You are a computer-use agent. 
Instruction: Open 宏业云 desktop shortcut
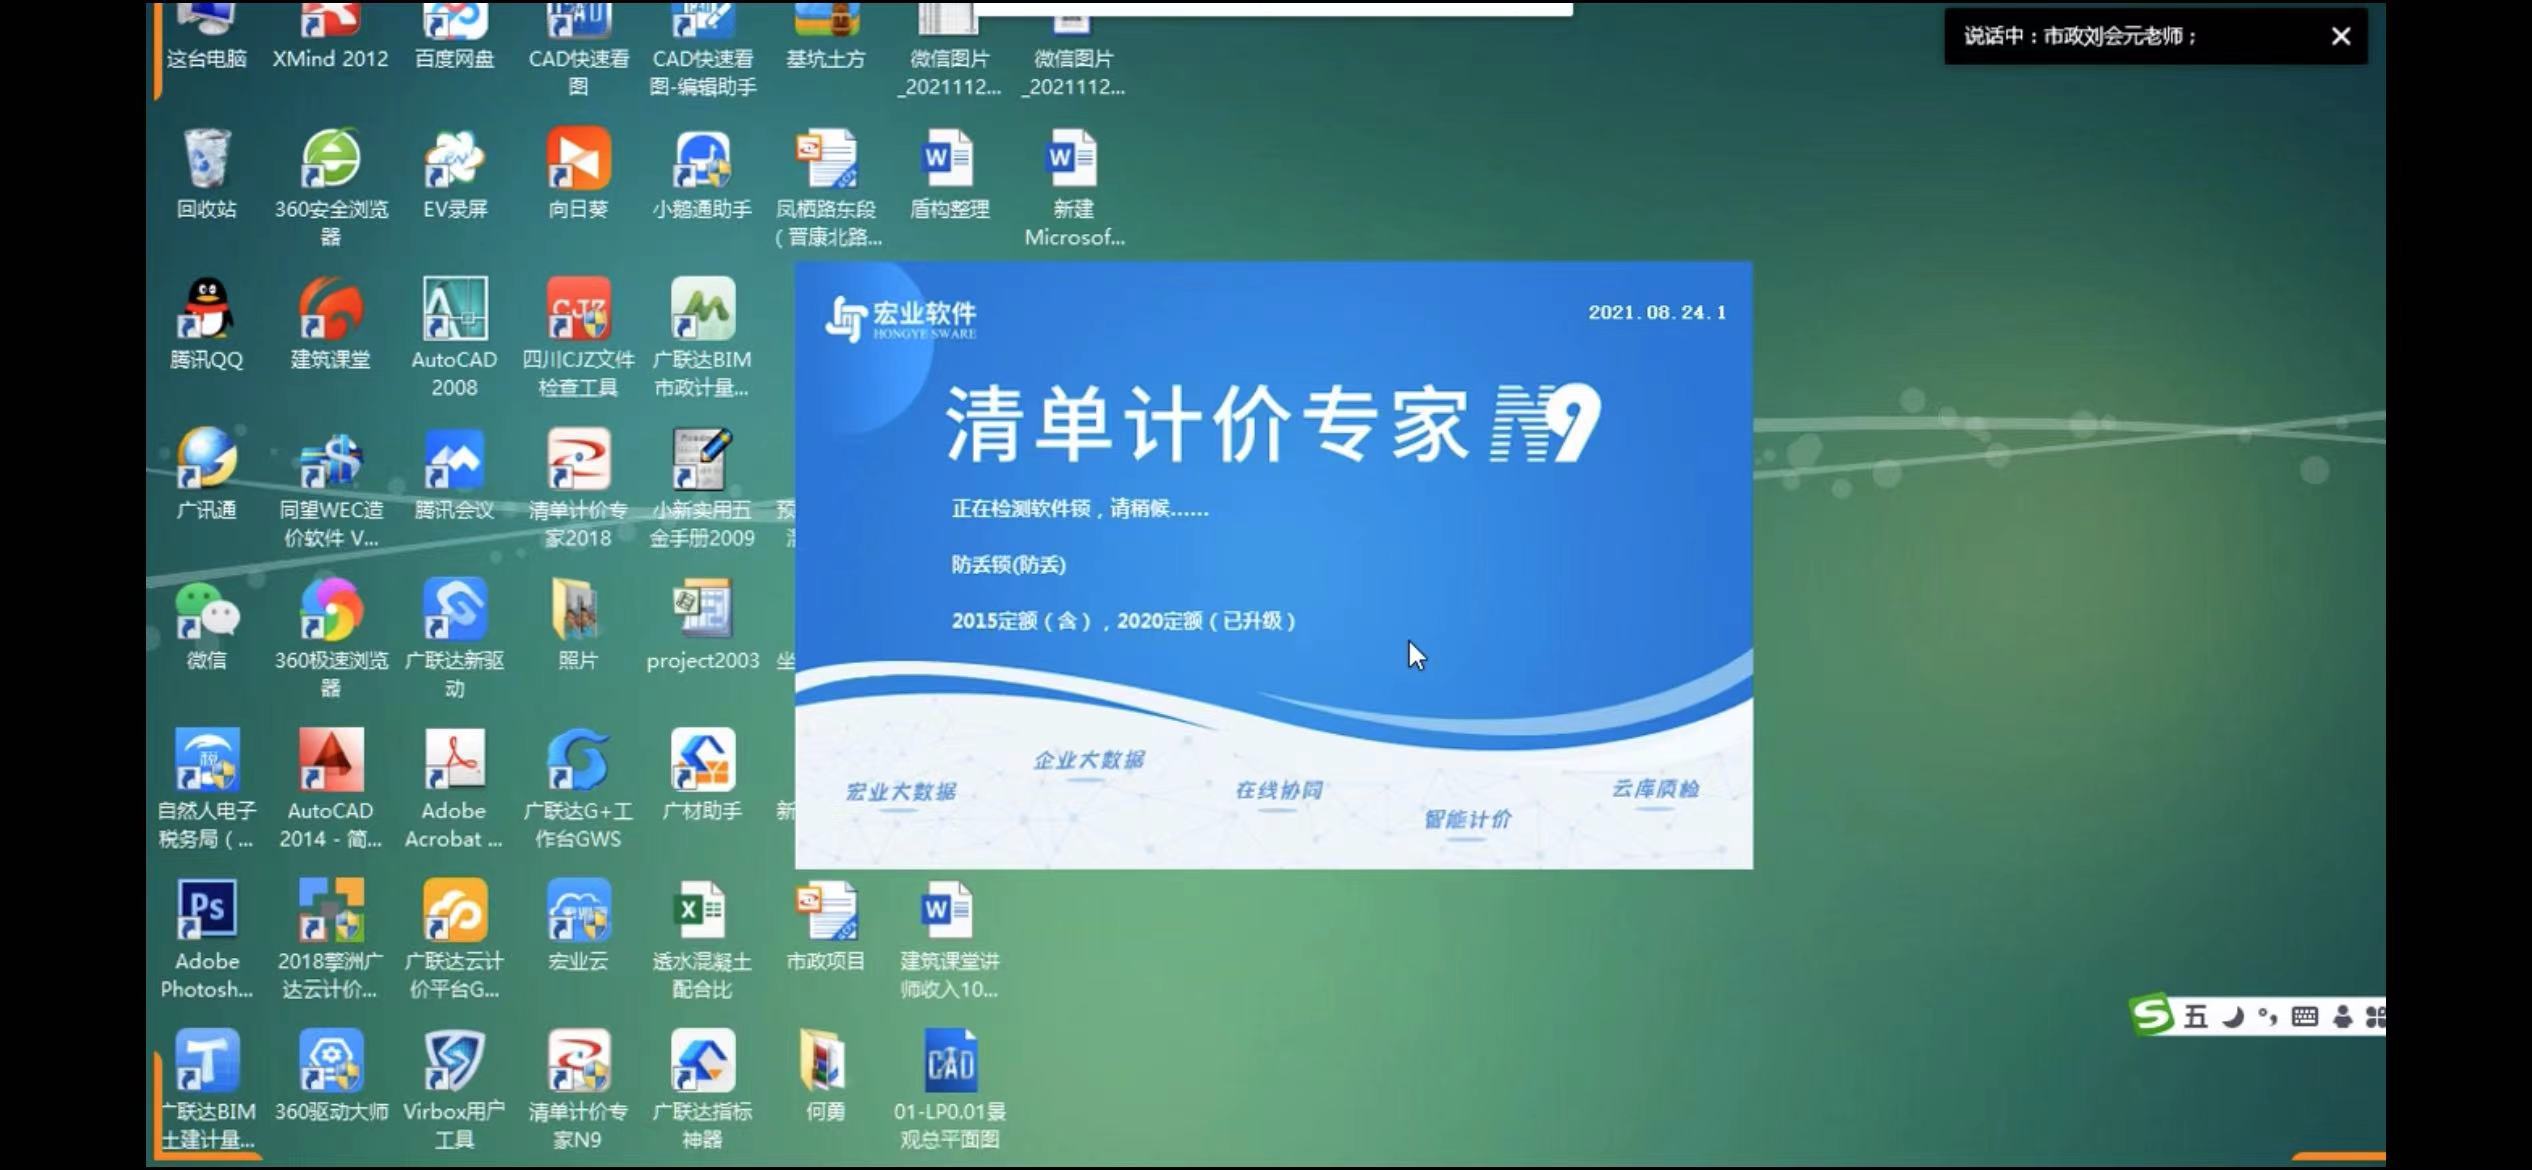pos(578,926)
